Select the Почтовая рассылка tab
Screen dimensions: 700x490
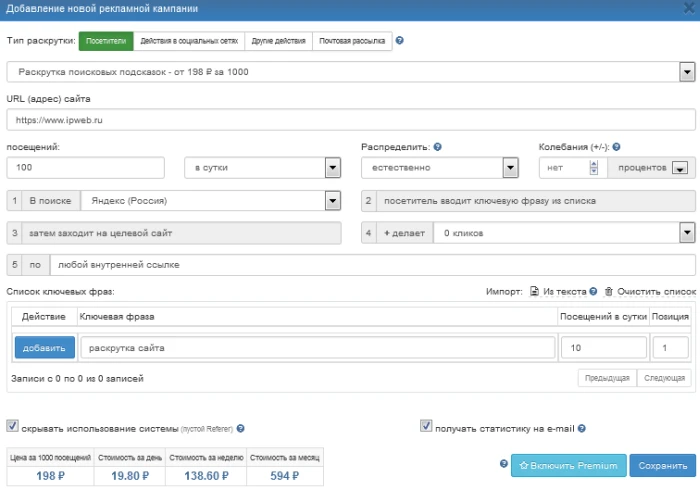(350, 42)
